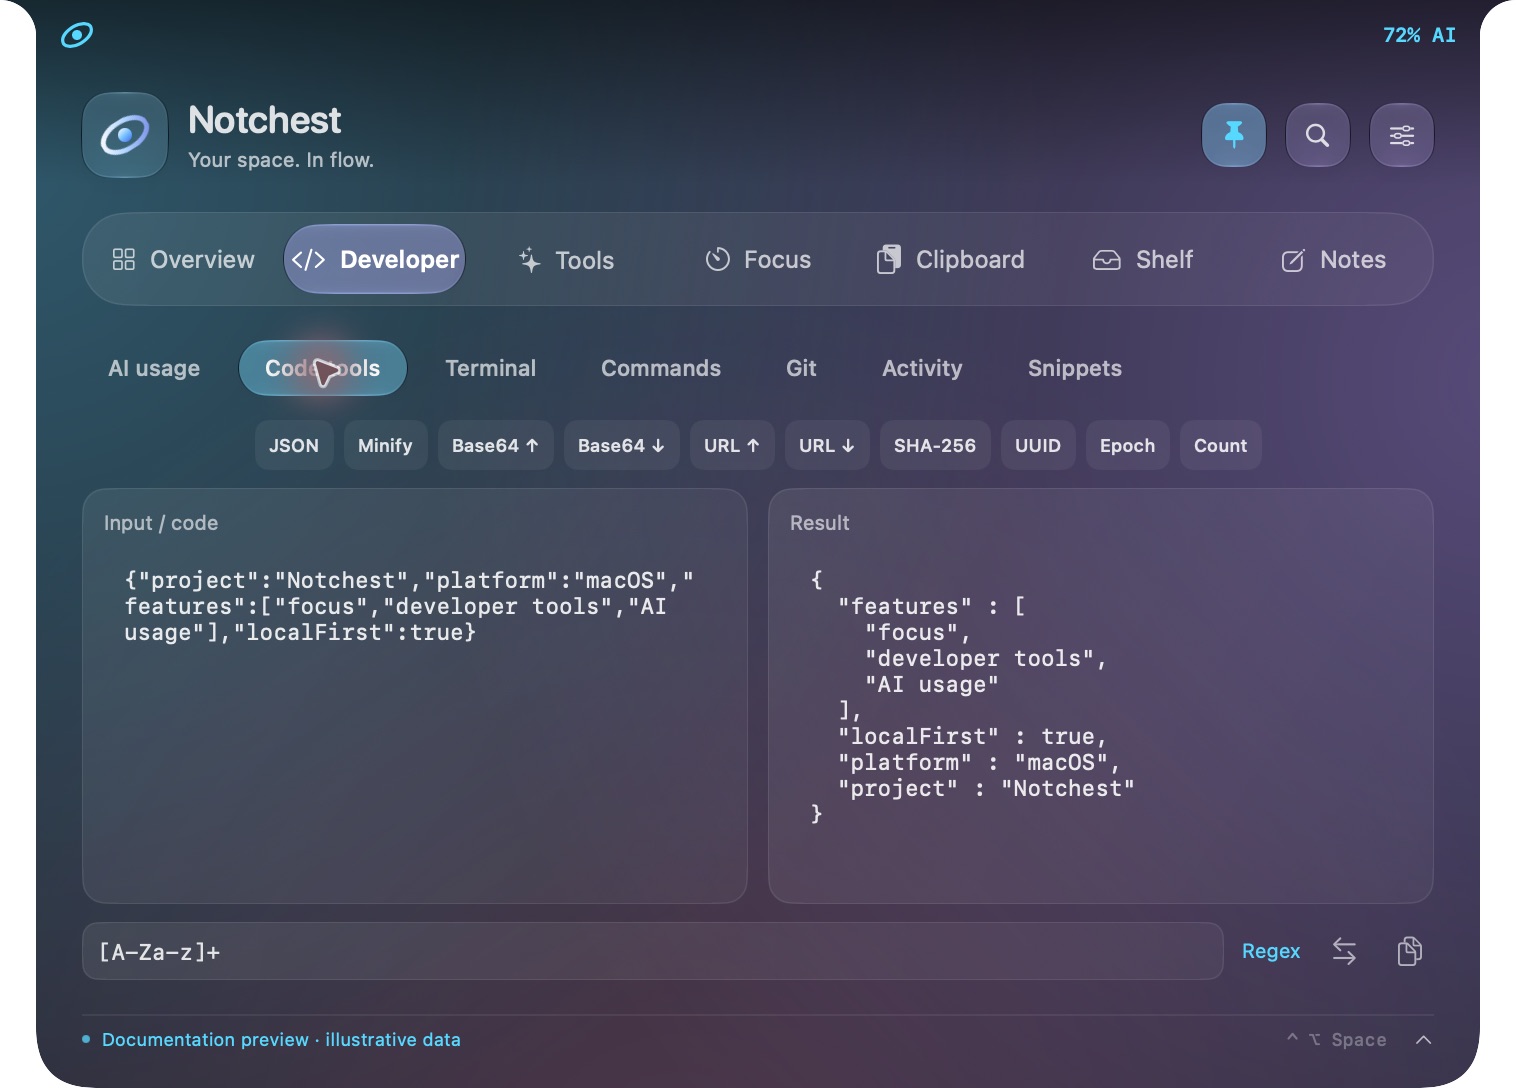This screenshot has height=1088, width=1516.
Task: Click the regex pattern input field
Action: click(x=653, y=951)
